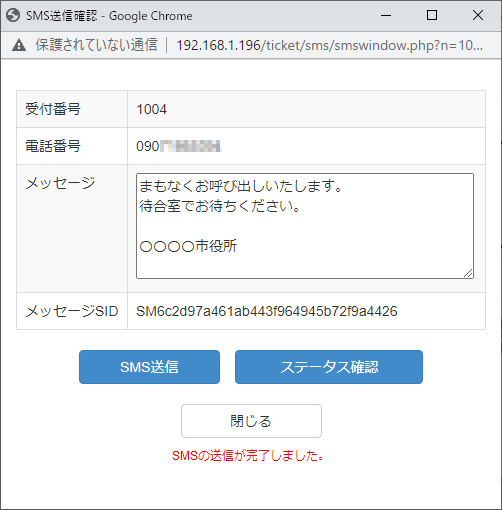Maximize the SMS送信確認 window
Screen dimensions: 502x510
[x=432, y=15]
